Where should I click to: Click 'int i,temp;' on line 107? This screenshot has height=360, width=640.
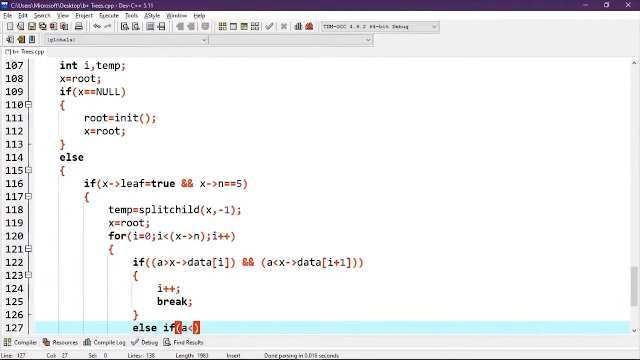coord(93,65)
